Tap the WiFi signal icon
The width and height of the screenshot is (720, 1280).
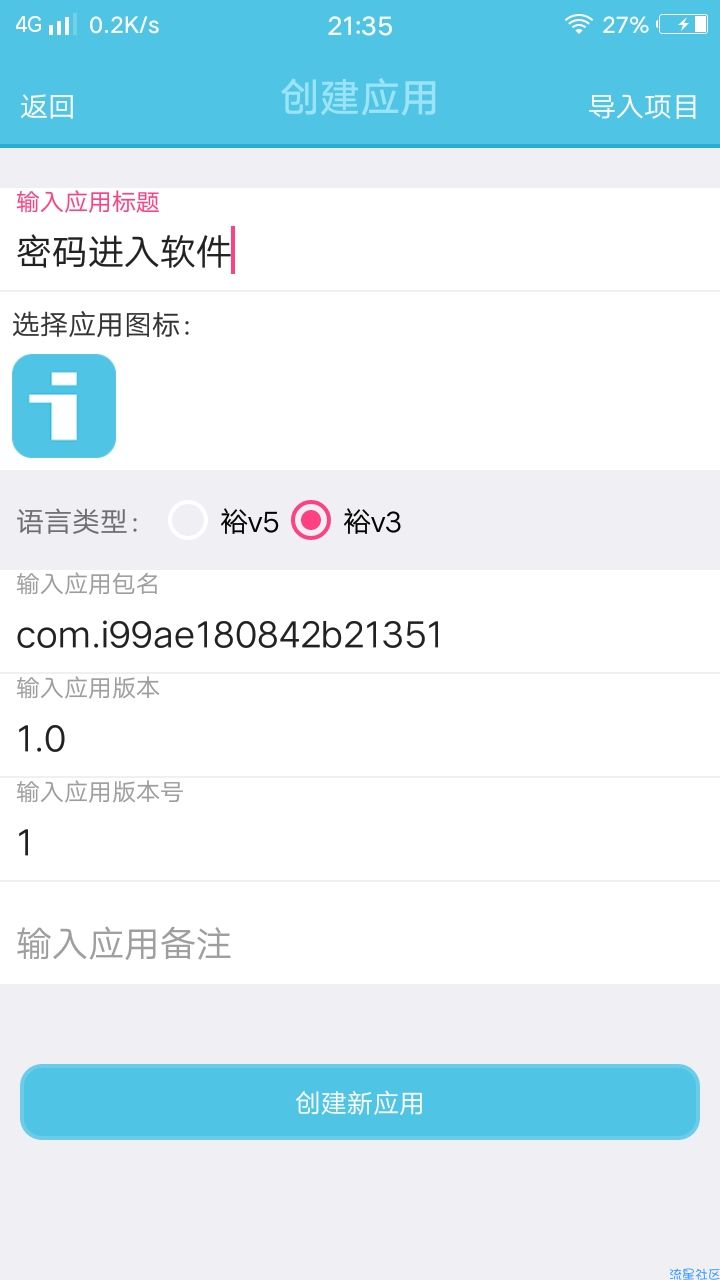(579, 25)
